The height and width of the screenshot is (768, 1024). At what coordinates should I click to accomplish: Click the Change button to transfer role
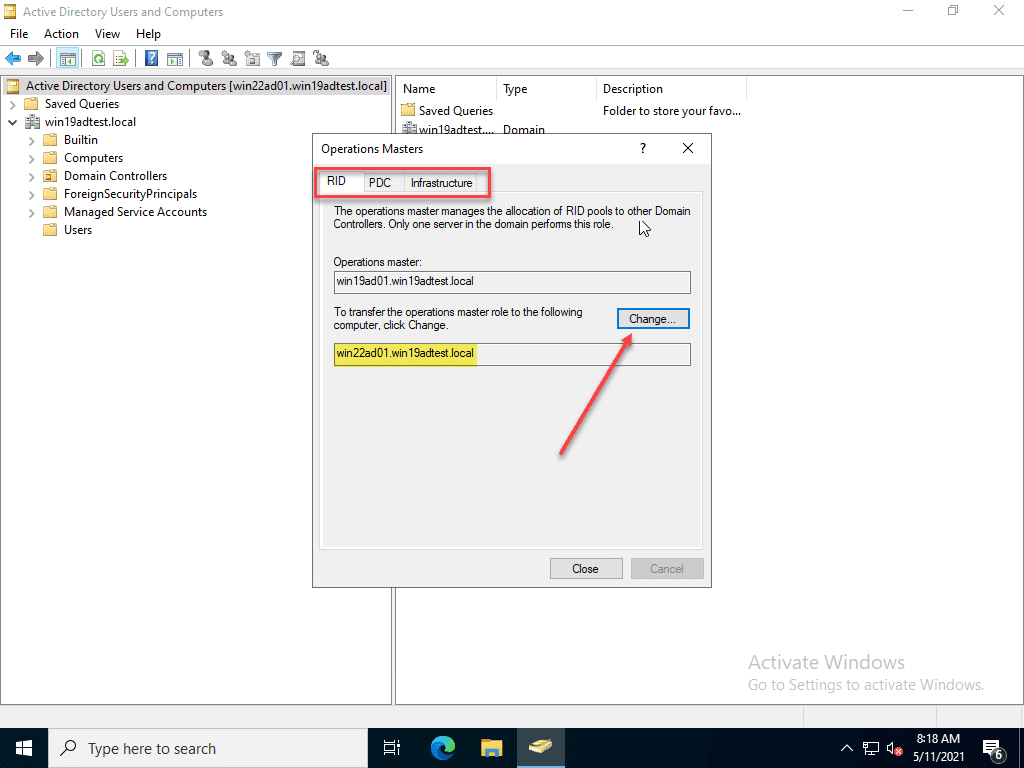pyautogui.click(x=653, y=318)
